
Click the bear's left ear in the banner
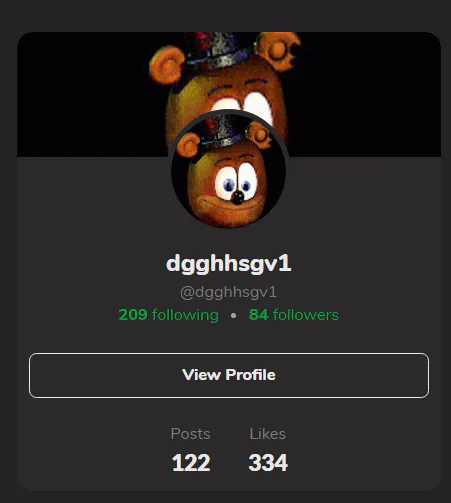(167, 65)
